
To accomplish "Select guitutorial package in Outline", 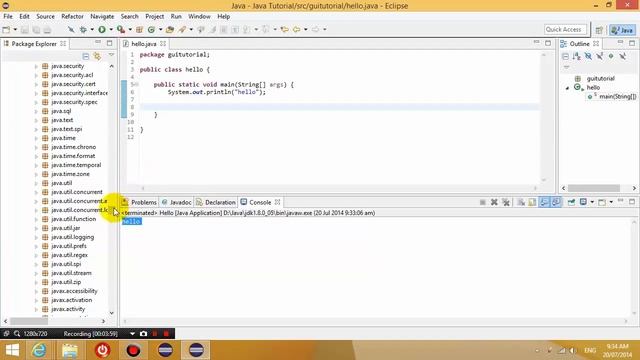I will click(x=600, y=78).
